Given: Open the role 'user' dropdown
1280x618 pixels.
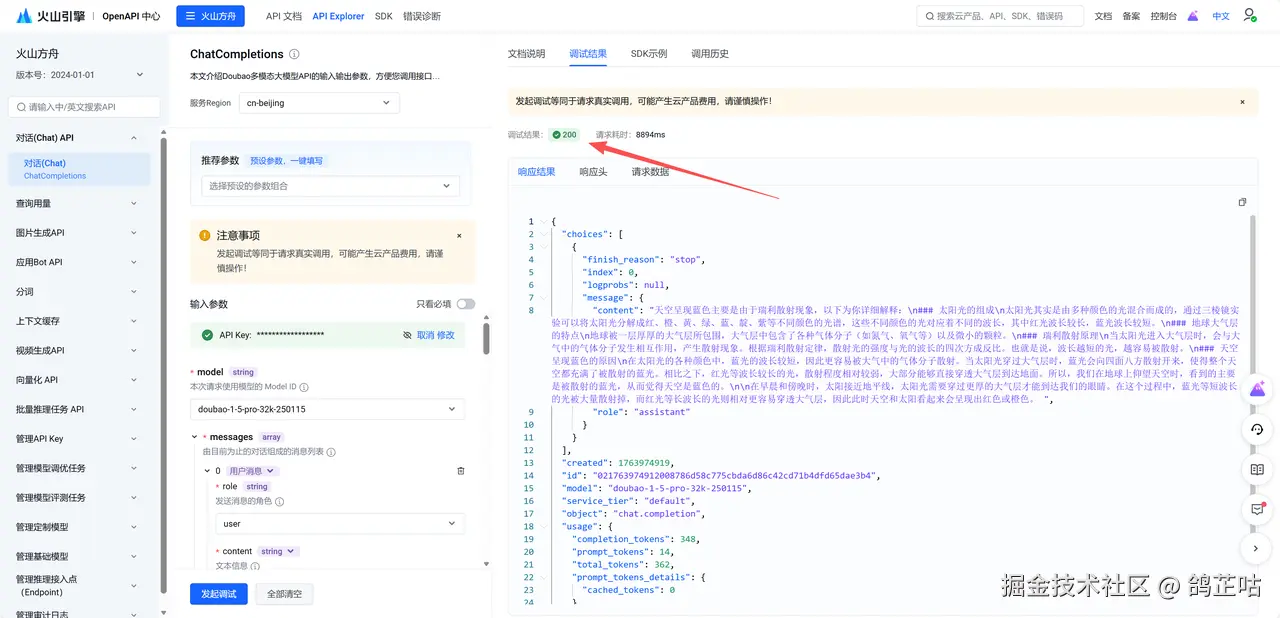Looking at the screenshot, I should (x=340, y=524).
